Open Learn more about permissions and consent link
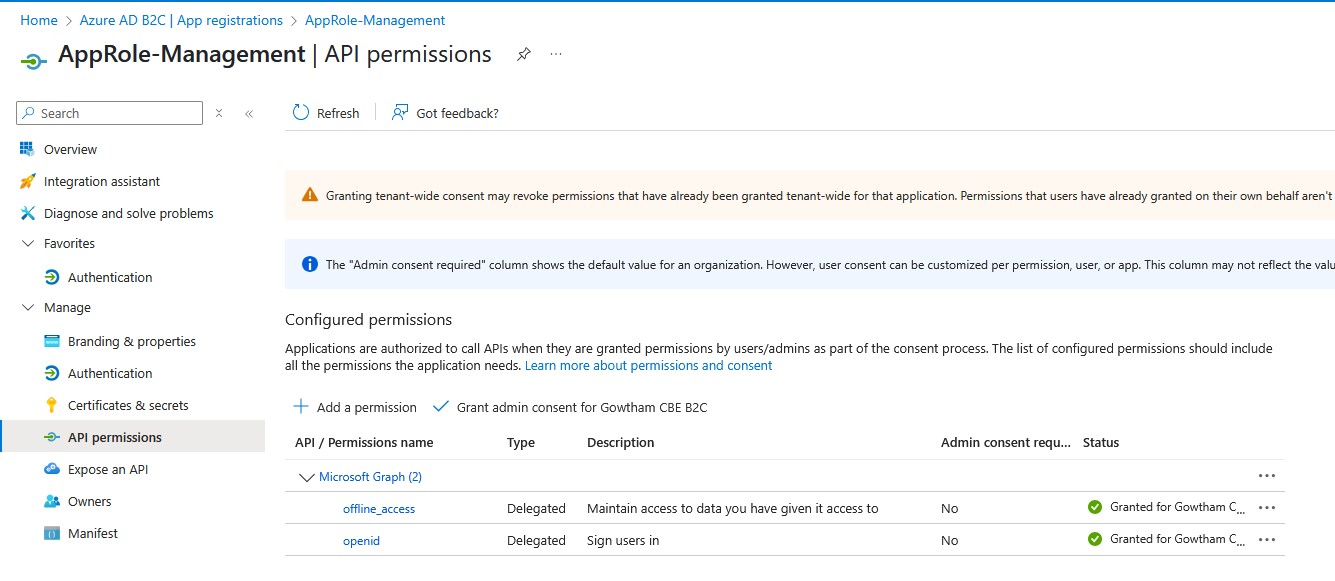Screen dimensions: 1335x581 coord(648,365)
